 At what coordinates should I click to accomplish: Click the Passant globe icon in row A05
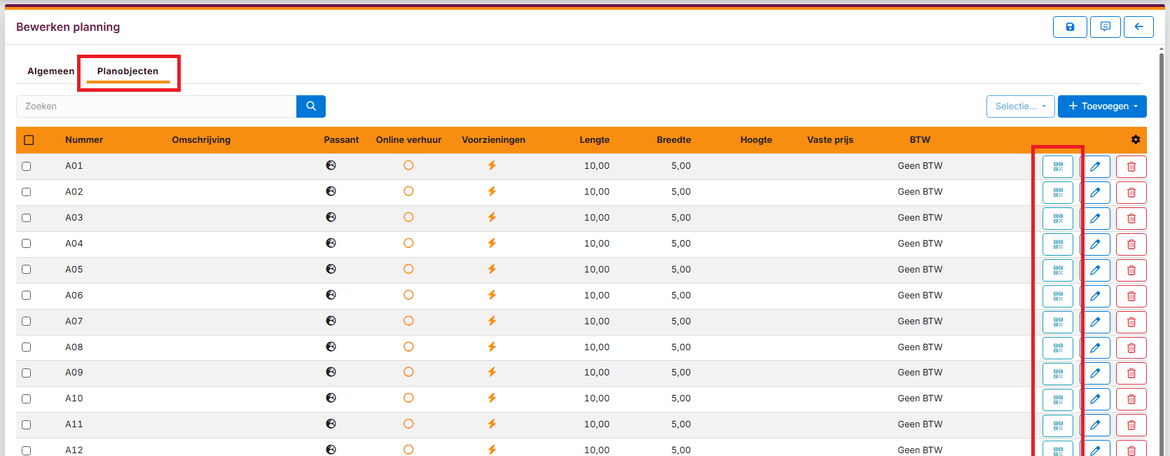click(331, 269)
